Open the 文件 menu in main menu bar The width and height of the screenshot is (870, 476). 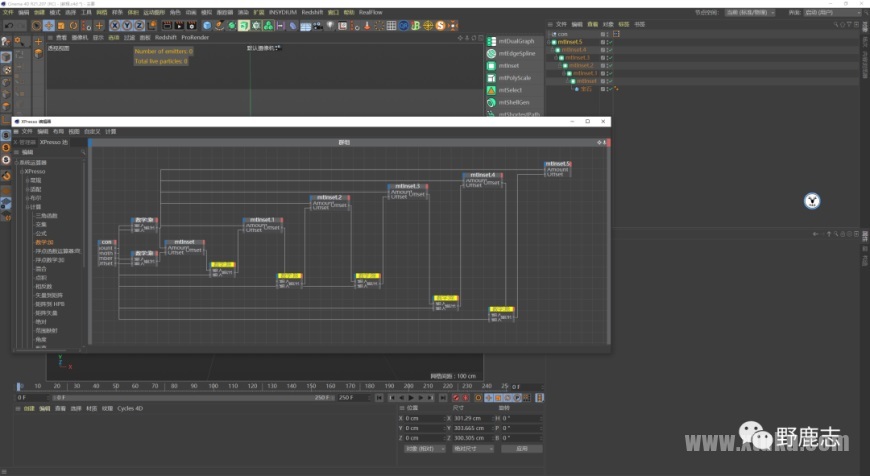tap(8, 12)
